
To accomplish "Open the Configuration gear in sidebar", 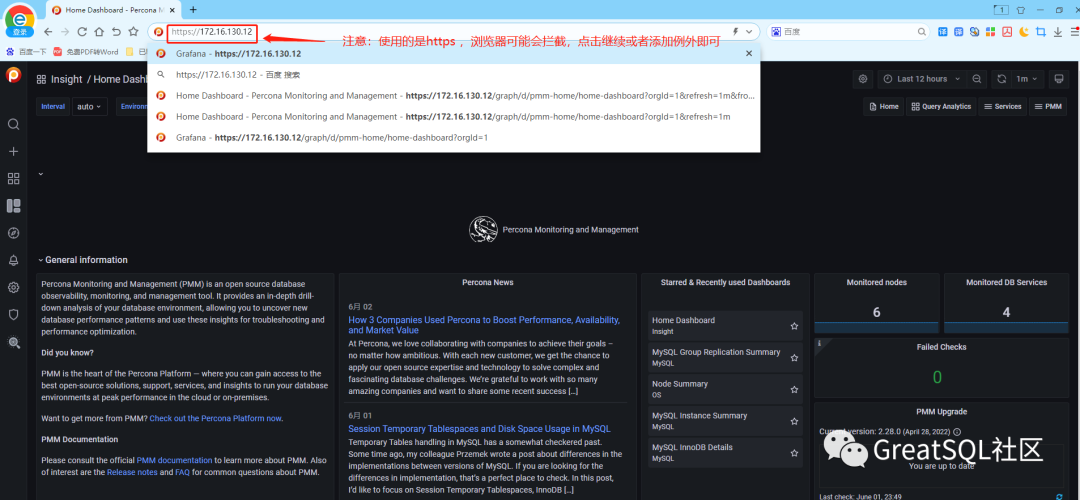I will pos(13,287).
